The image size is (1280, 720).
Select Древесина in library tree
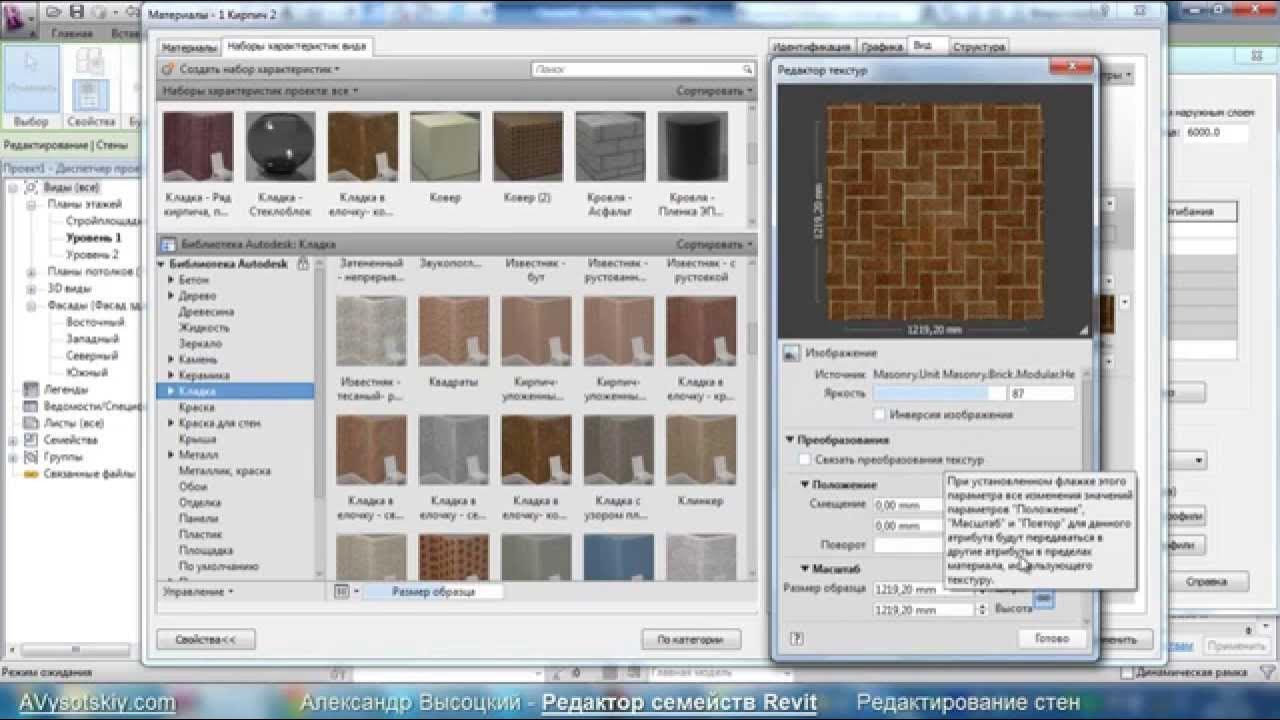(x=206, y=311)
